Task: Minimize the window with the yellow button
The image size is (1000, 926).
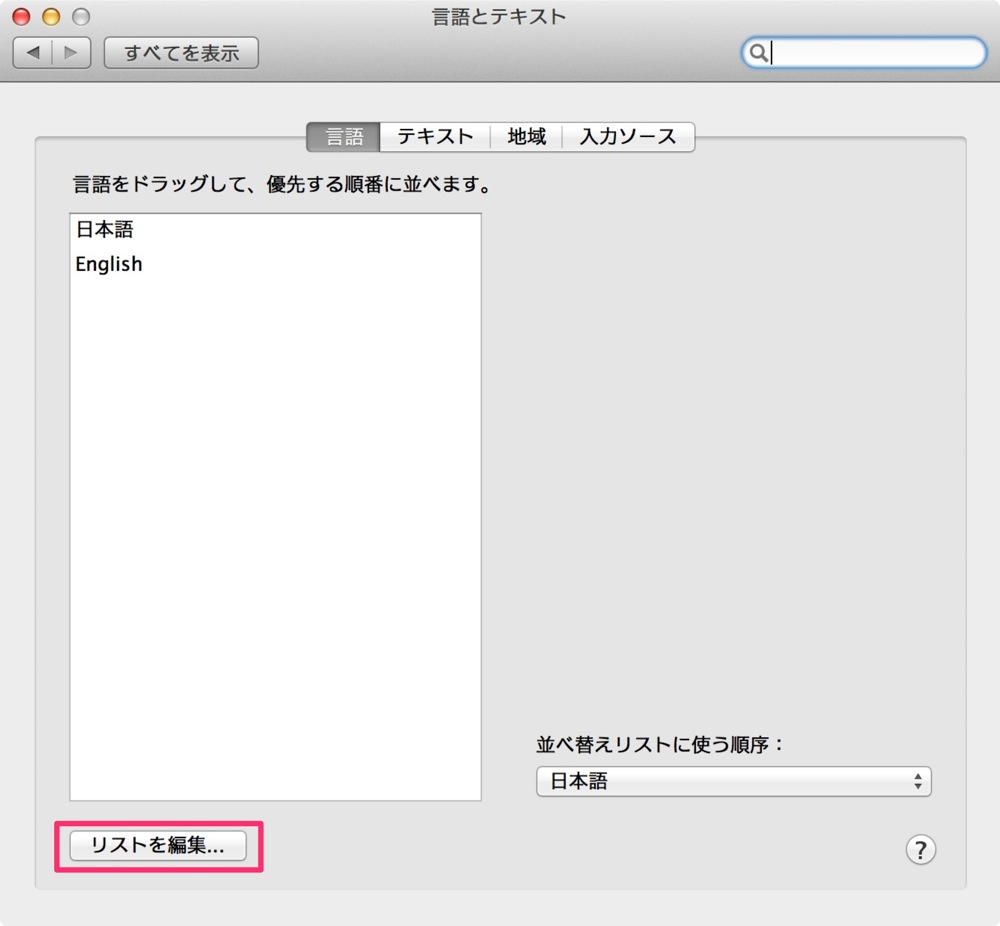Action: point(51,17)
